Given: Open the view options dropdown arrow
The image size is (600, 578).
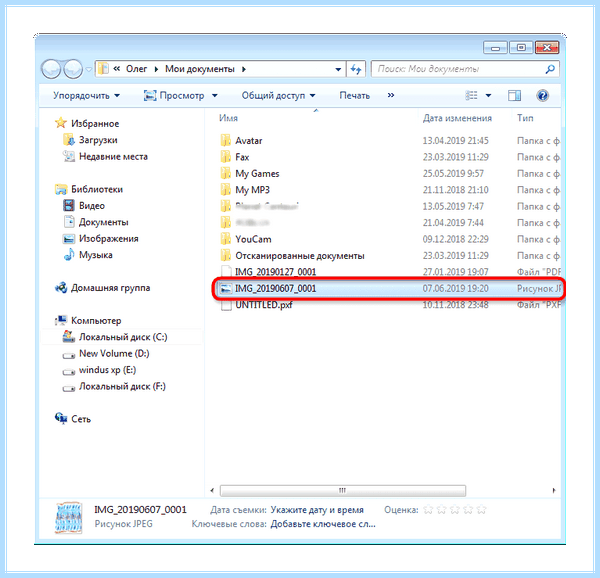Looking at the screenshot, I should (488, 95).
